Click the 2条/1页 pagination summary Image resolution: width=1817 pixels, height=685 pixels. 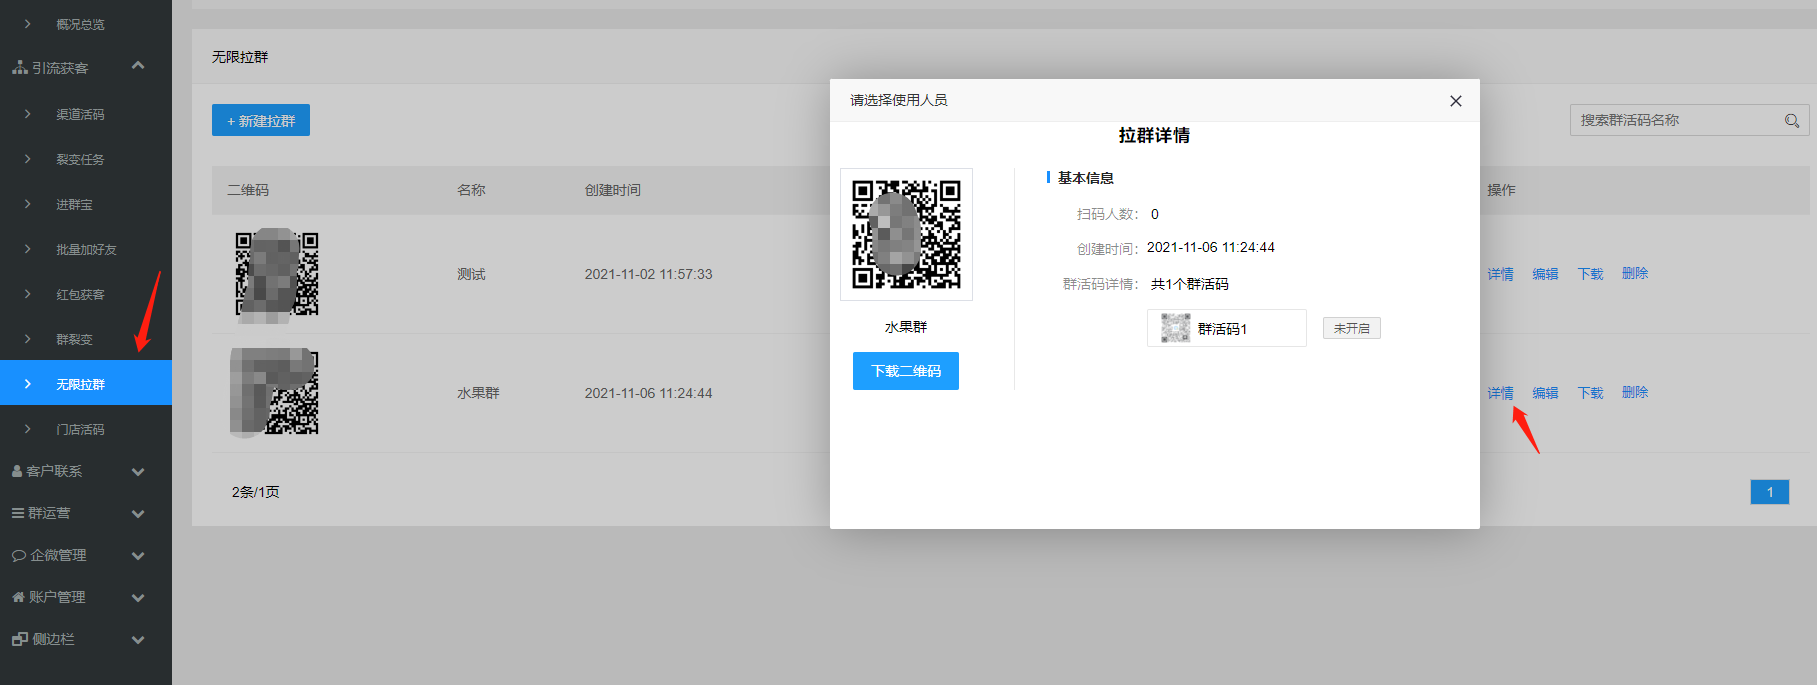click(256, 492)
